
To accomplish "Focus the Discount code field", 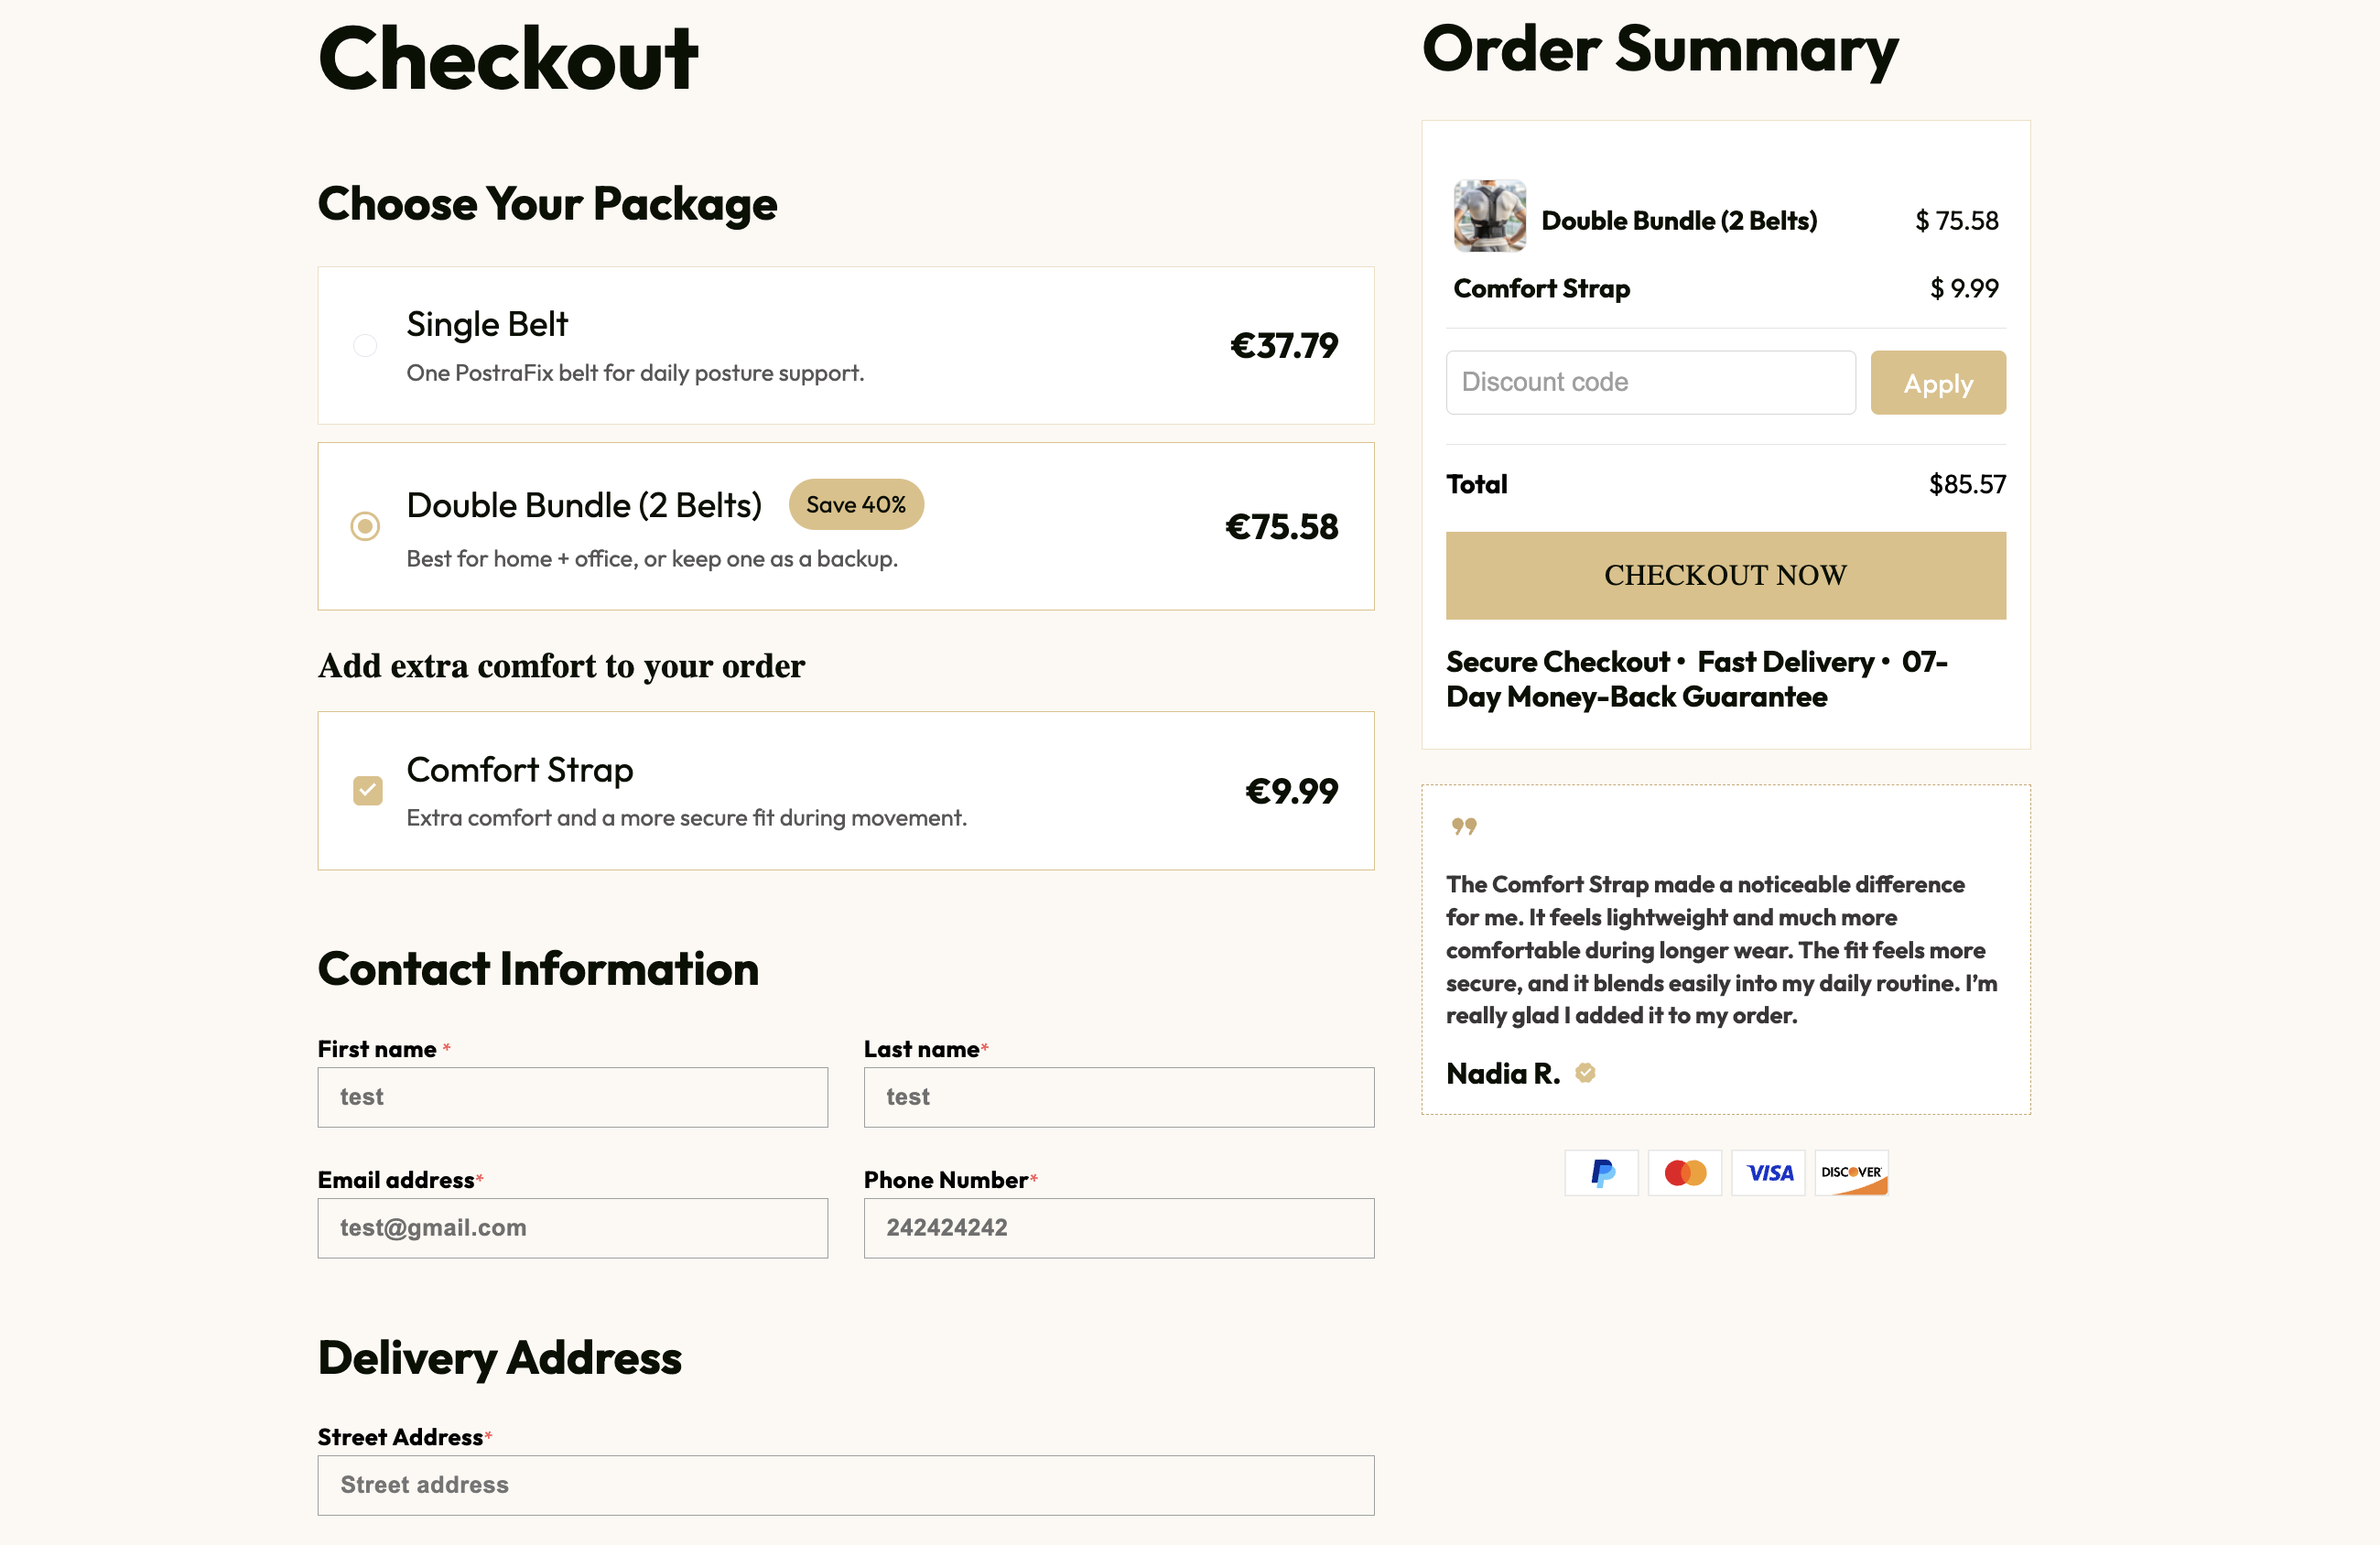I will tap(1650, 382).
